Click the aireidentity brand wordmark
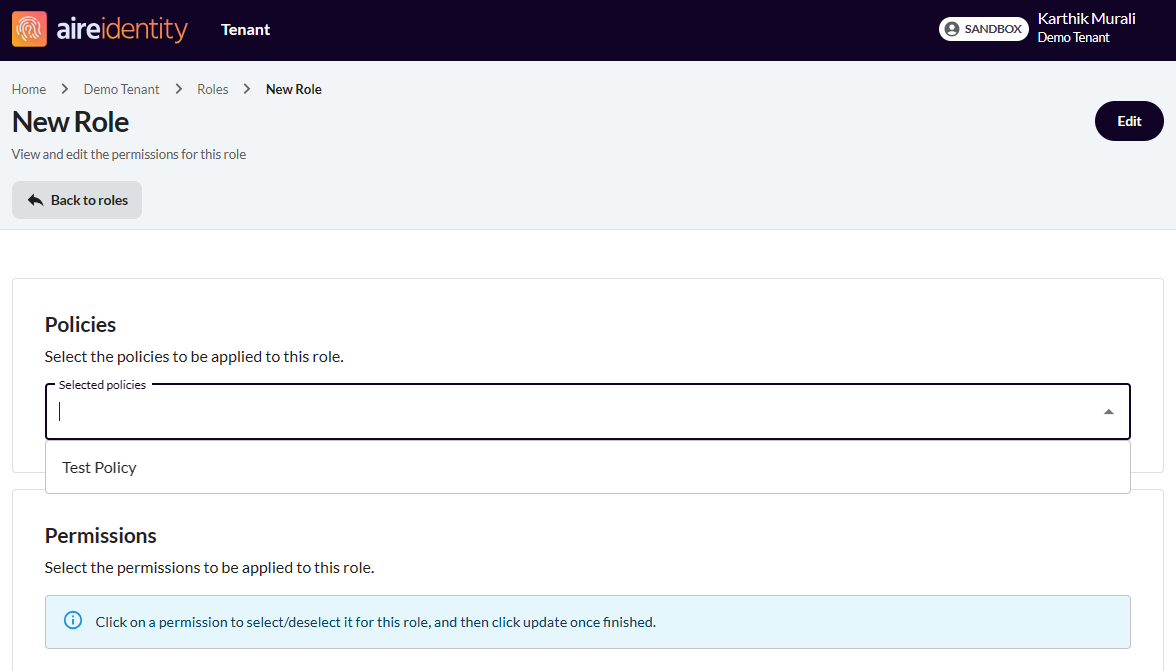Image resolution: width=1176 pixels, height=671 pixels. [x=122, y=29]
